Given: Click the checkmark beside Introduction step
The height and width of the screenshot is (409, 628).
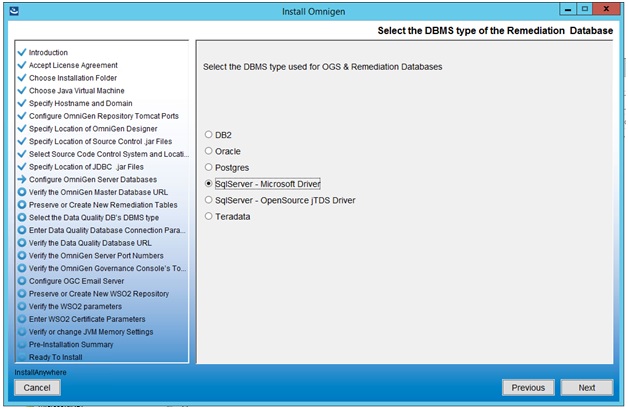Looking at the screenshot, I should (22, 52).
